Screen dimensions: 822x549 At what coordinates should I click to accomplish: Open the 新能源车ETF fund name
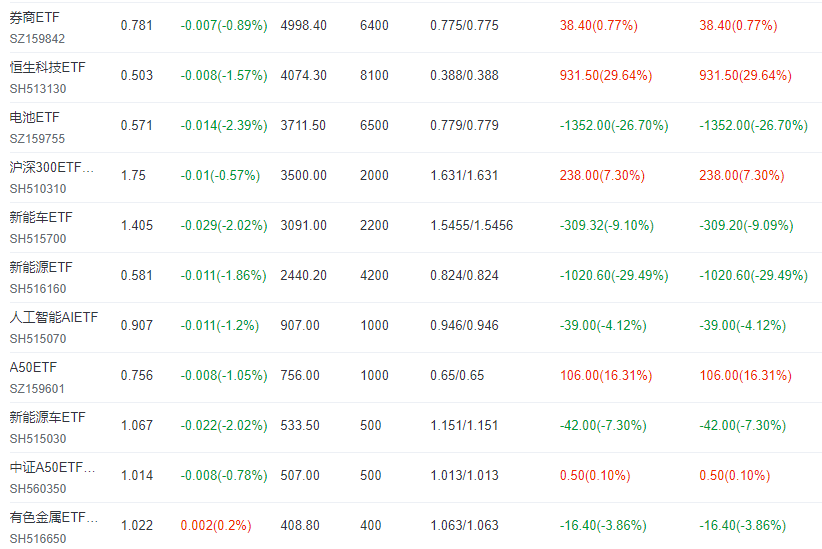click(x=47, y=418)
